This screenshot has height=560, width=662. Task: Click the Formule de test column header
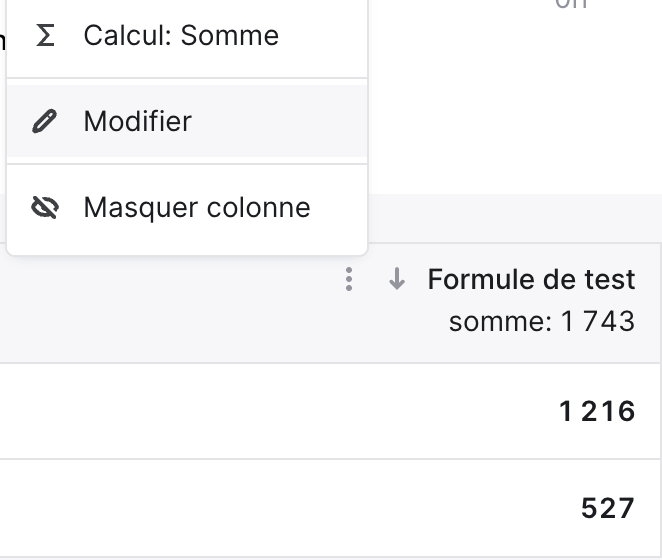[x=531, y=279]
